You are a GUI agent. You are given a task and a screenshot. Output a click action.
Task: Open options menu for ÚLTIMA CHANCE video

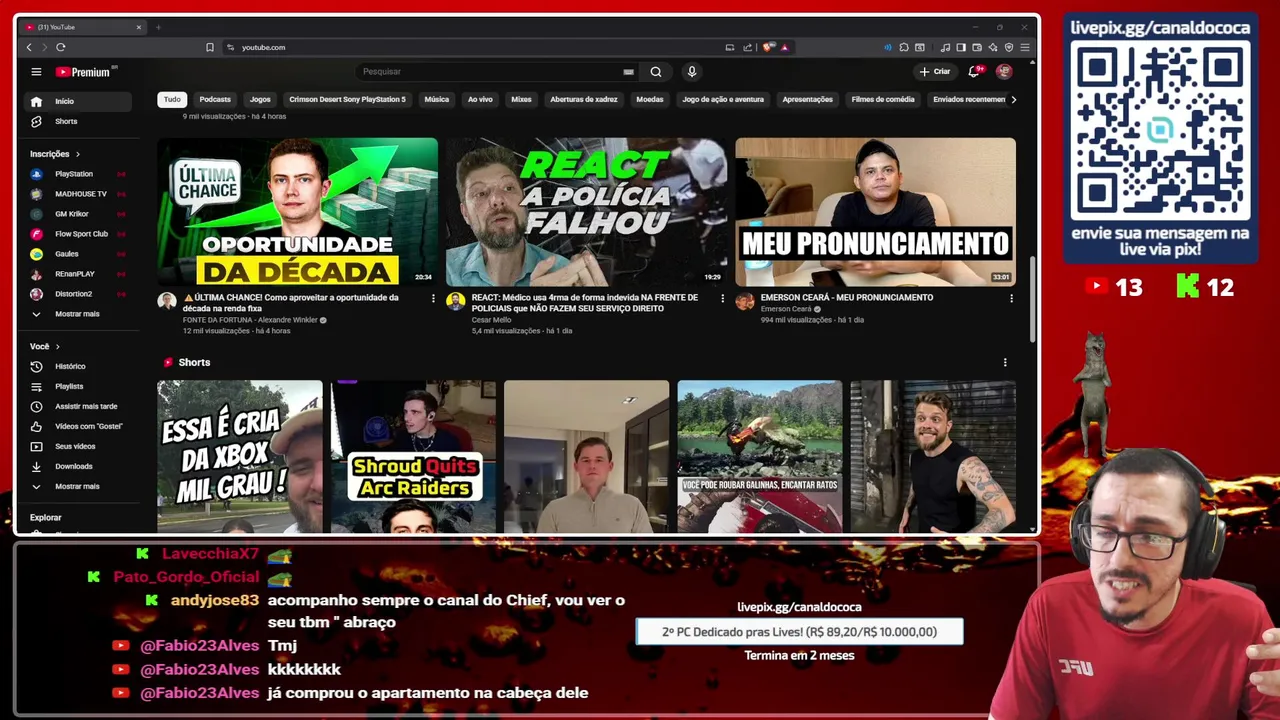[x=433, y=298]
